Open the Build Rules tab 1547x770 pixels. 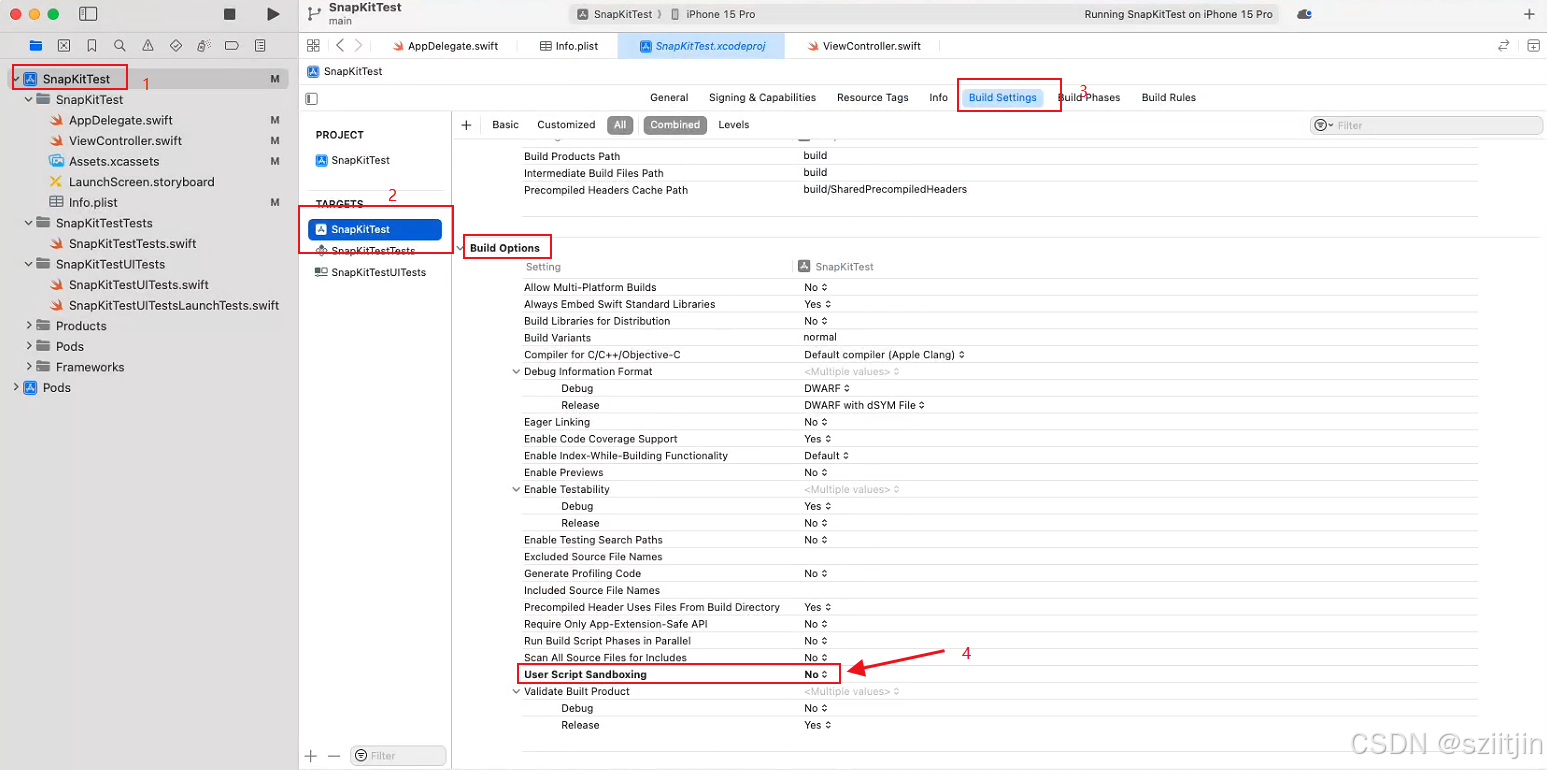1169,98
